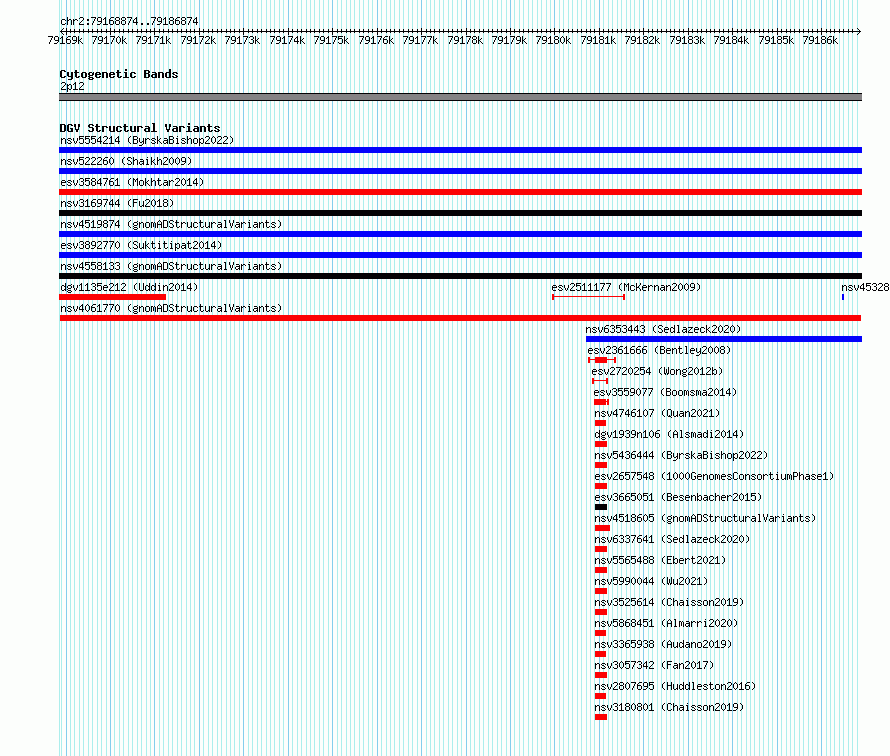Select the esv3892770 (Suktitipat2014) label

141,245
